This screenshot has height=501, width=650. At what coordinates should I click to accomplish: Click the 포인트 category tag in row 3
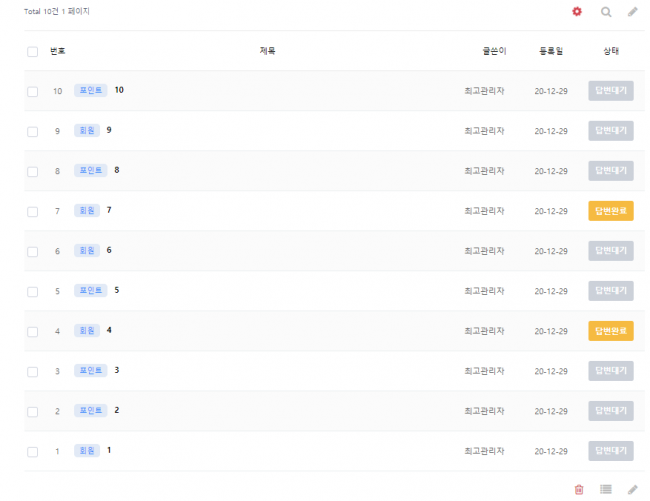tap(91, 370)
